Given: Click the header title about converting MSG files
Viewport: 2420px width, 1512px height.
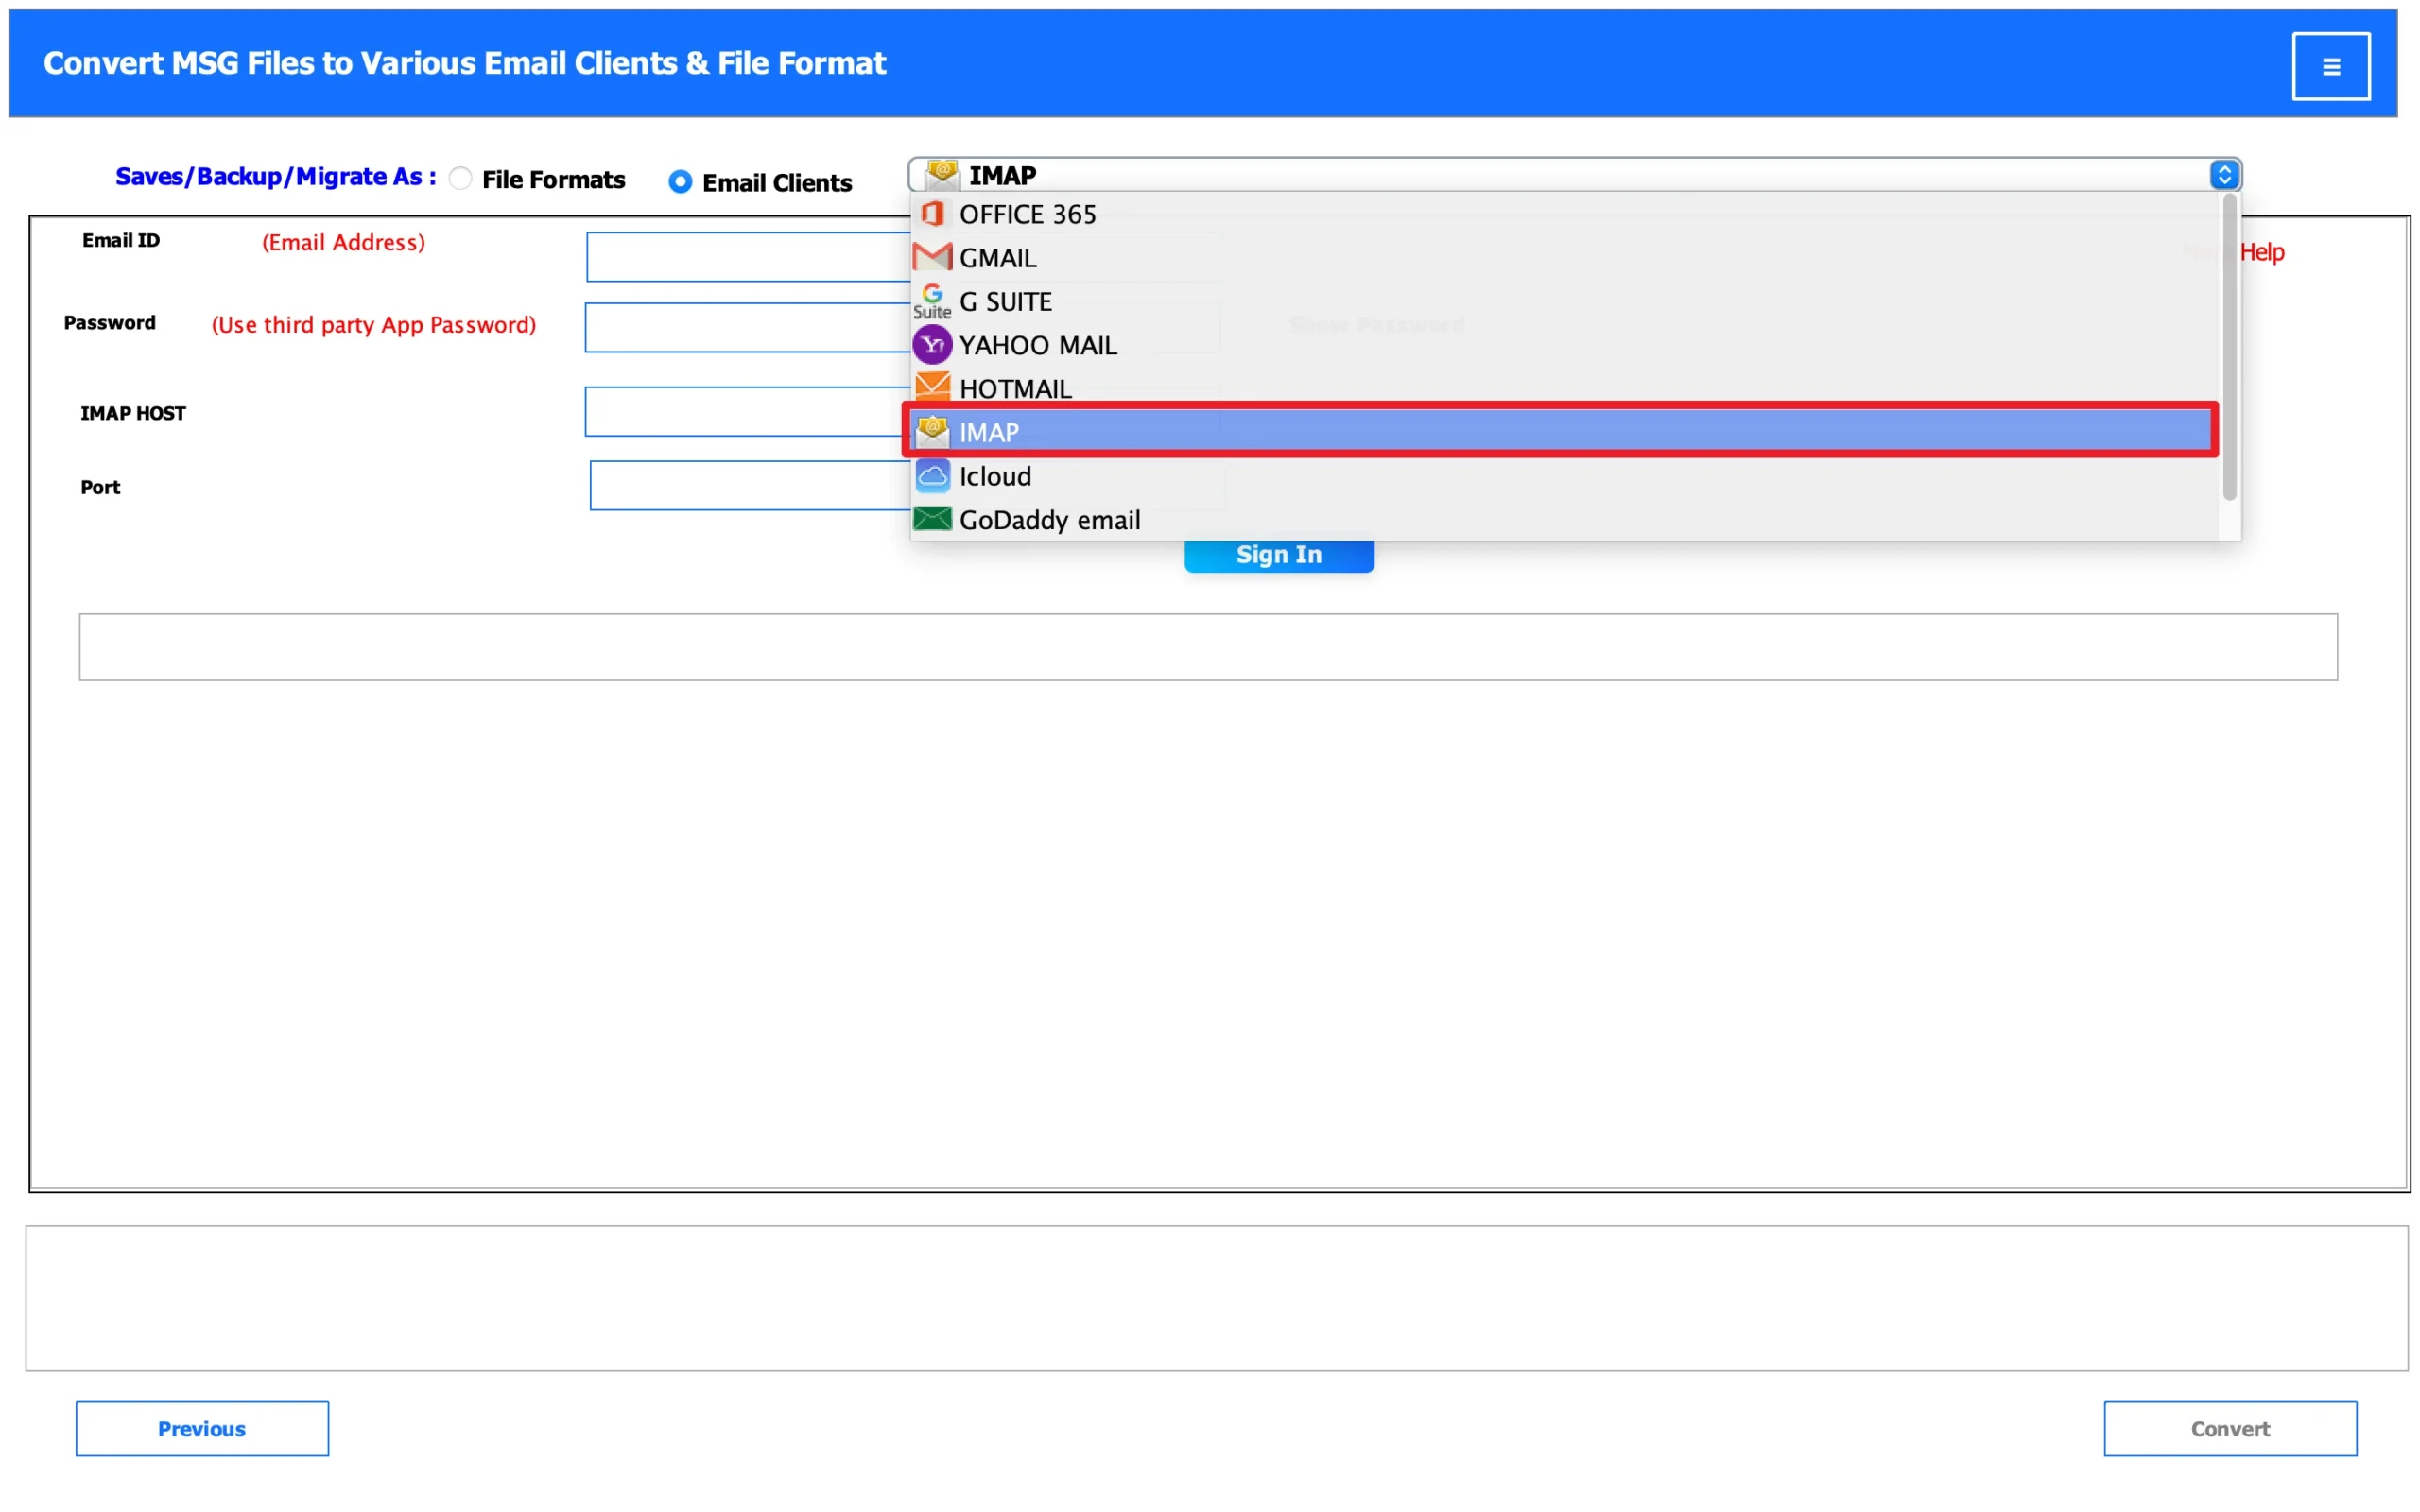Looking at the screenshot, I should point(465,63).
